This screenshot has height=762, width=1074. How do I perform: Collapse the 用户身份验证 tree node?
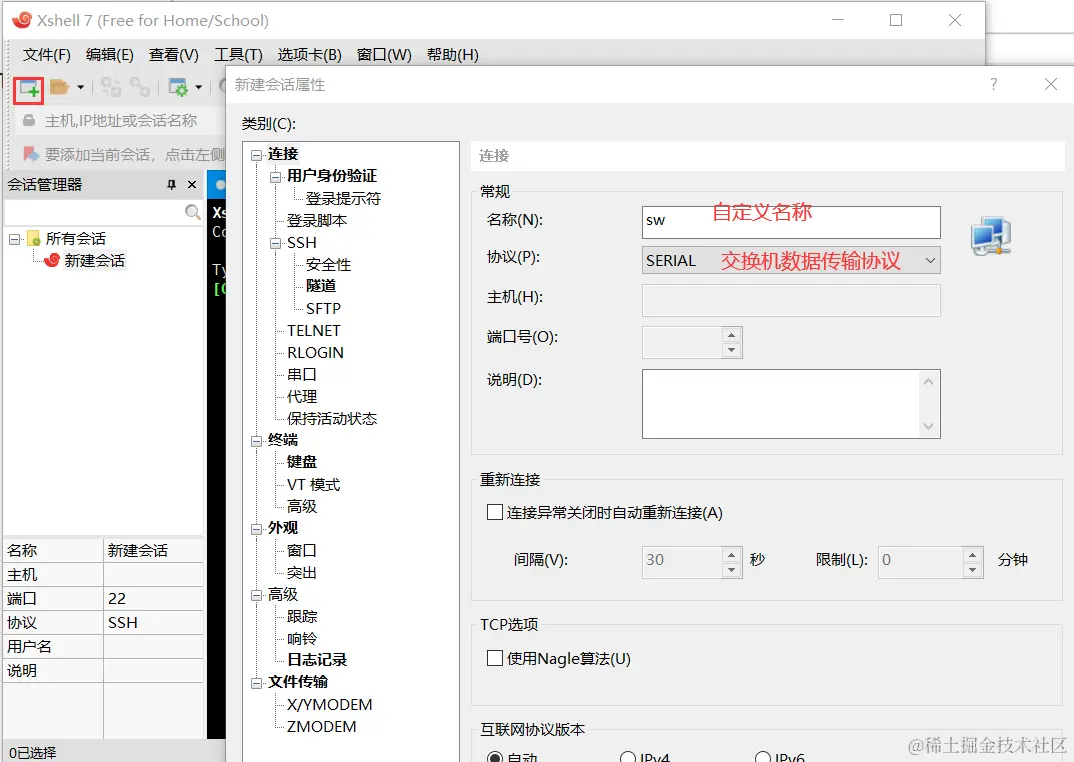tap(275, 177)
